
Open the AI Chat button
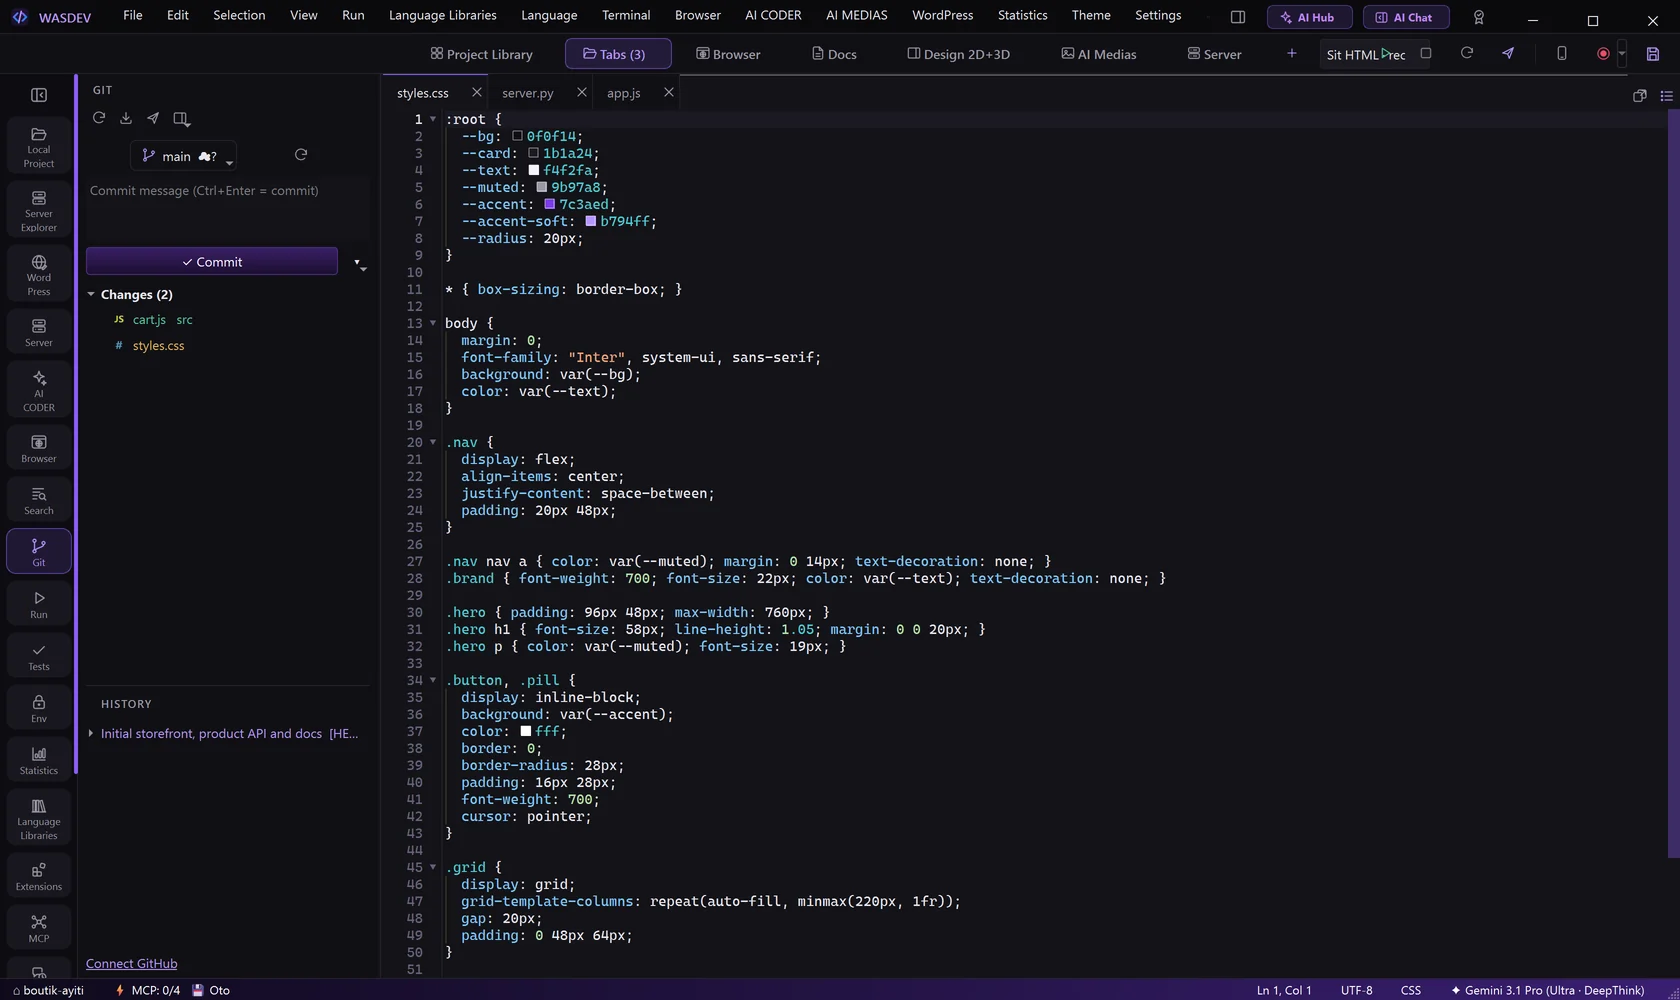pos(1406,17)
